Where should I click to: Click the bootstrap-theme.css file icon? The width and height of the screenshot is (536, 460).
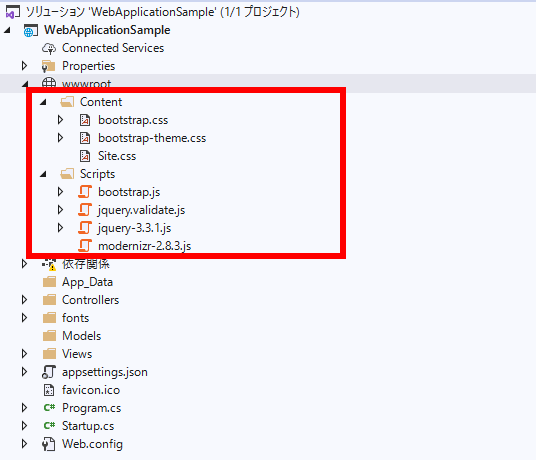[85, 138]
